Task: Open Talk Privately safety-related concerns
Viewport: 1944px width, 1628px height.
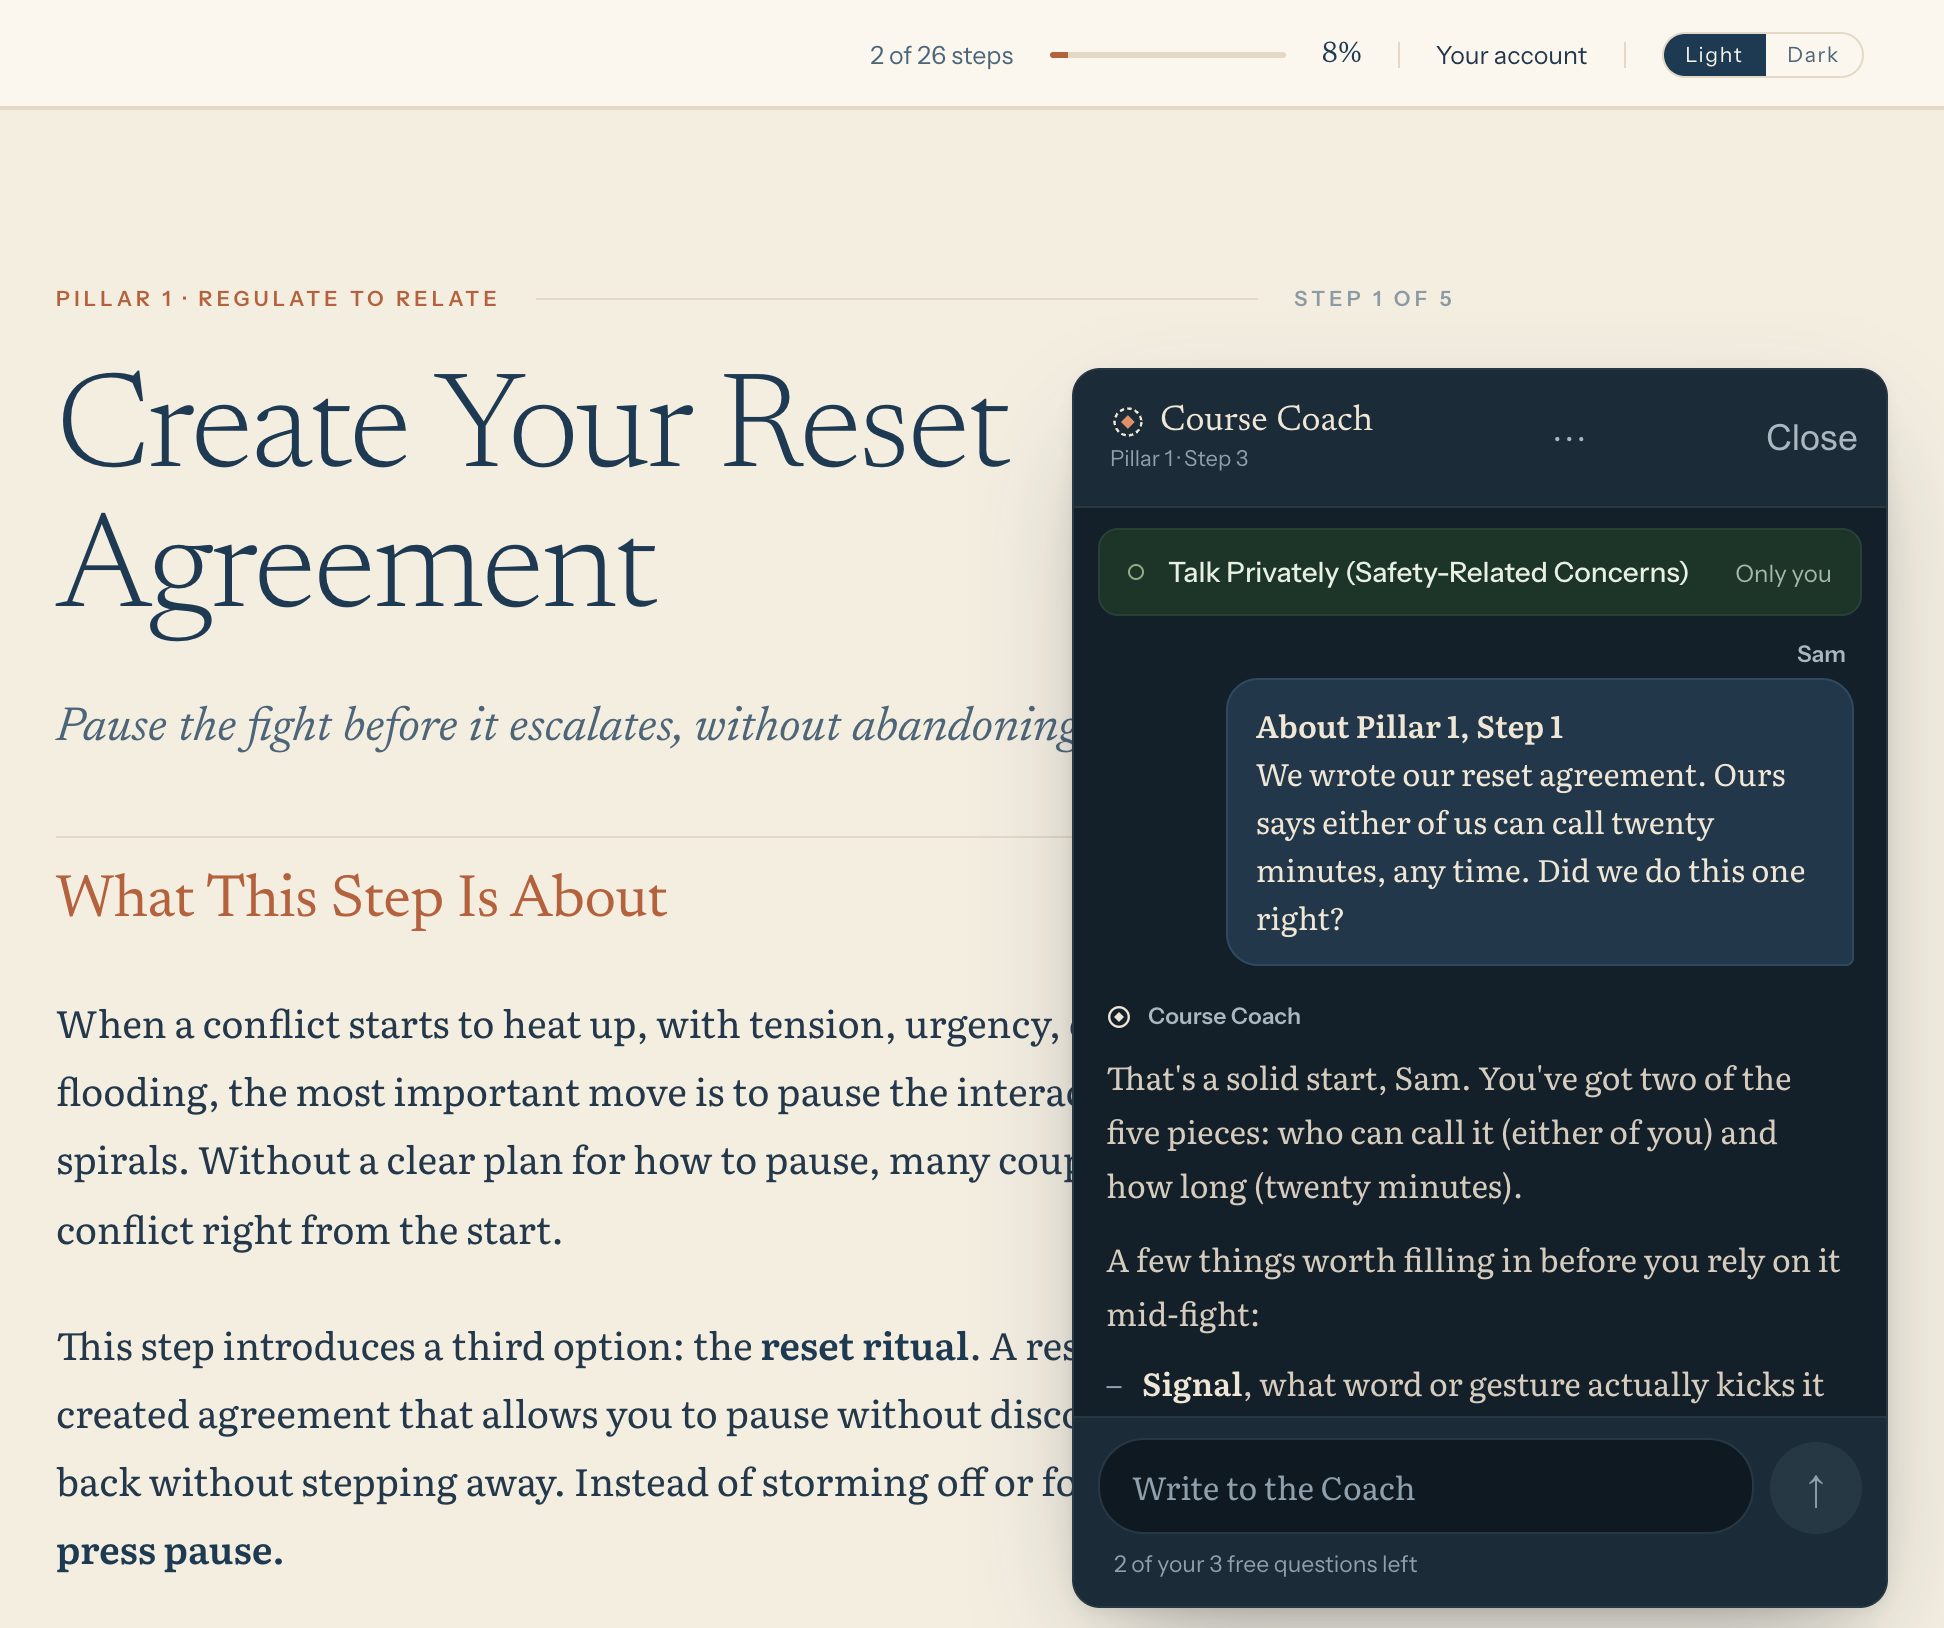Action: coord(1479,573)
